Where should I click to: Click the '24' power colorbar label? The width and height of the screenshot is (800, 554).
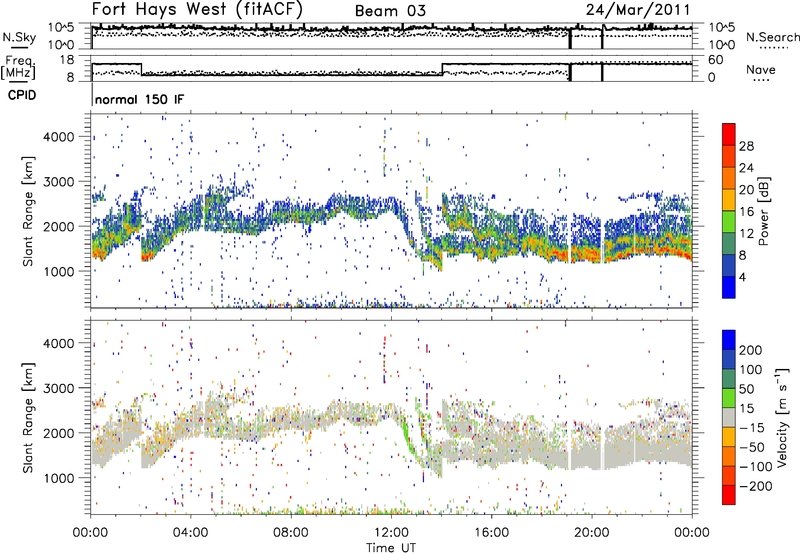click(x=746, y=168)
